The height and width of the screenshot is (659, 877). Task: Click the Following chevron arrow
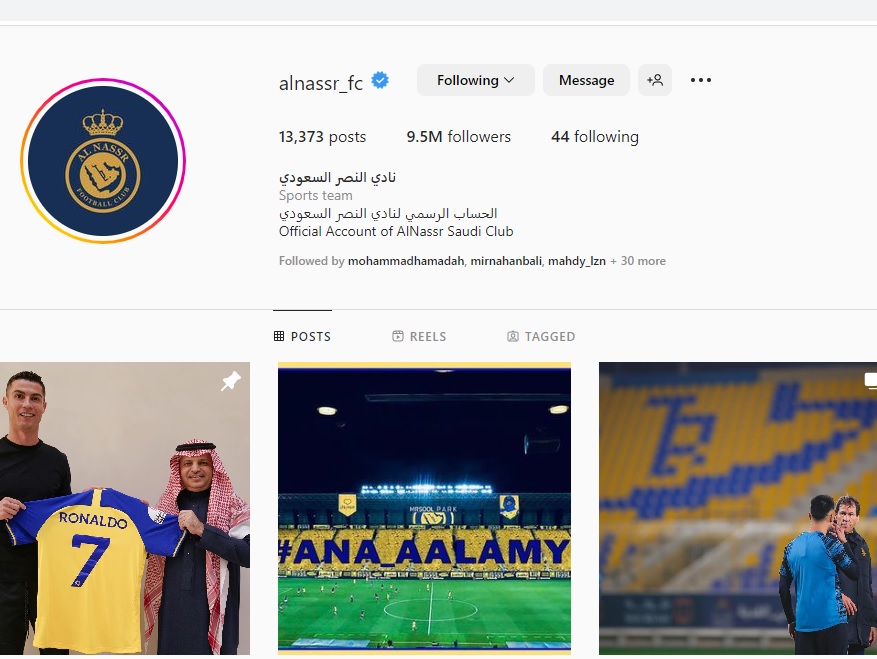point(509,80)
